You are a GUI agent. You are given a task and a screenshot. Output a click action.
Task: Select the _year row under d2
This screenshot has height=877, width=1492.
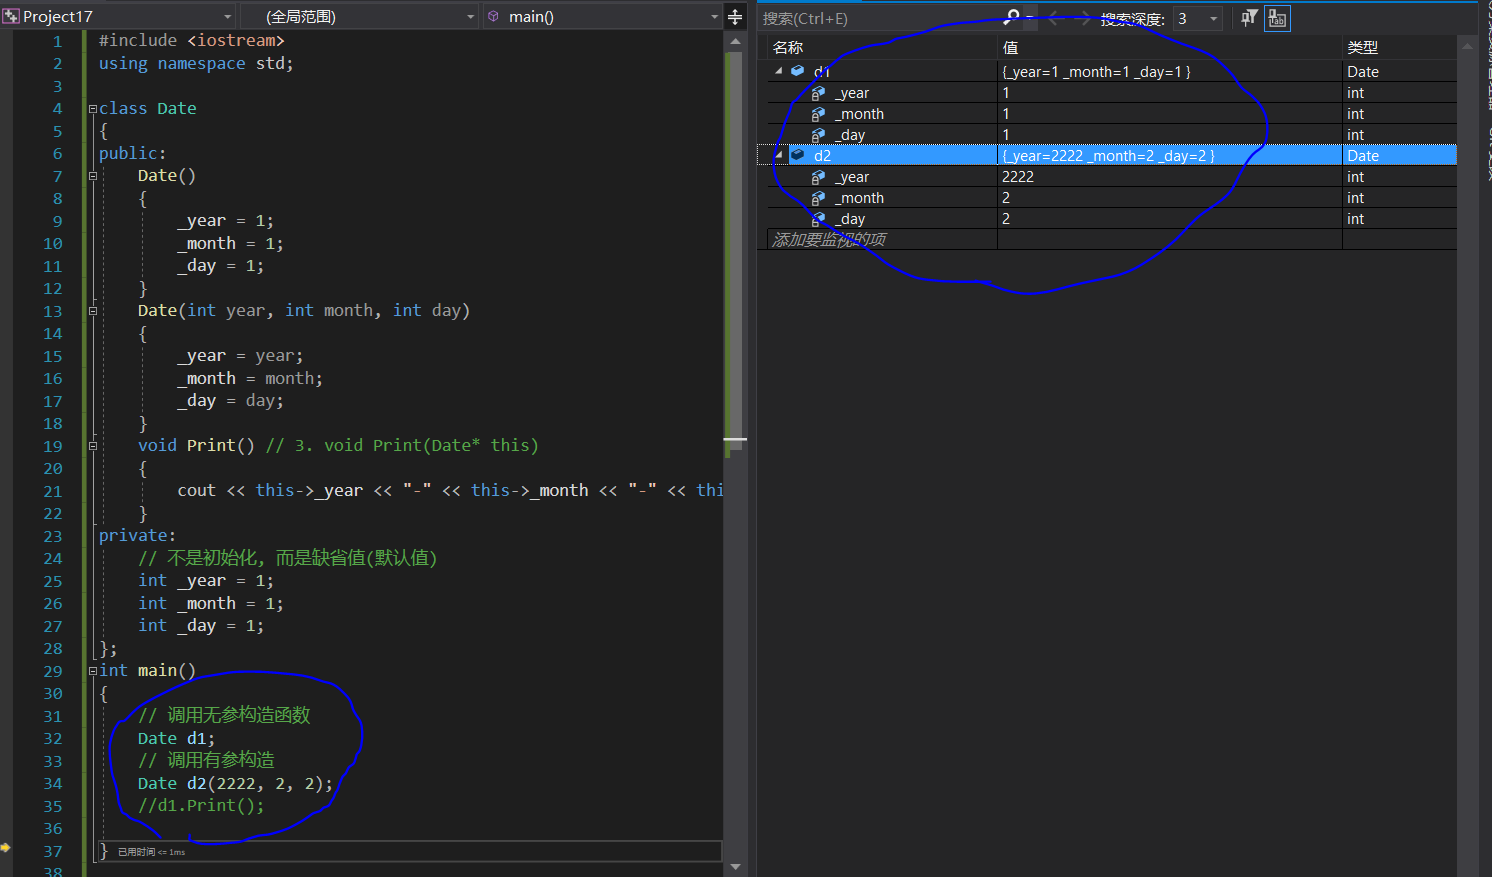(1111, 177)
